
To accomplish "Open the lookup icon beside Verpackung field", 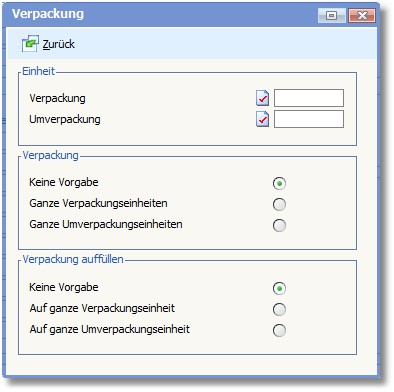I will pos(263,98).
